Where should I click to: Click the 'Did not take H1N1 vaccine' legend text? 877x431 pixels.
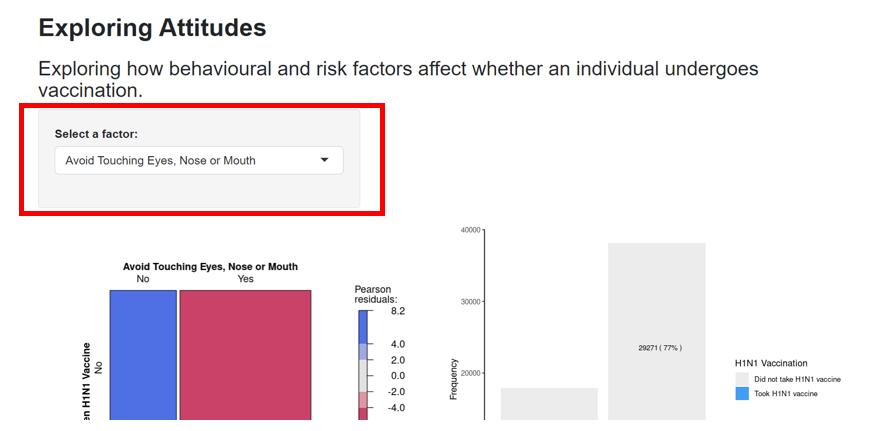(x=797, y=380)
